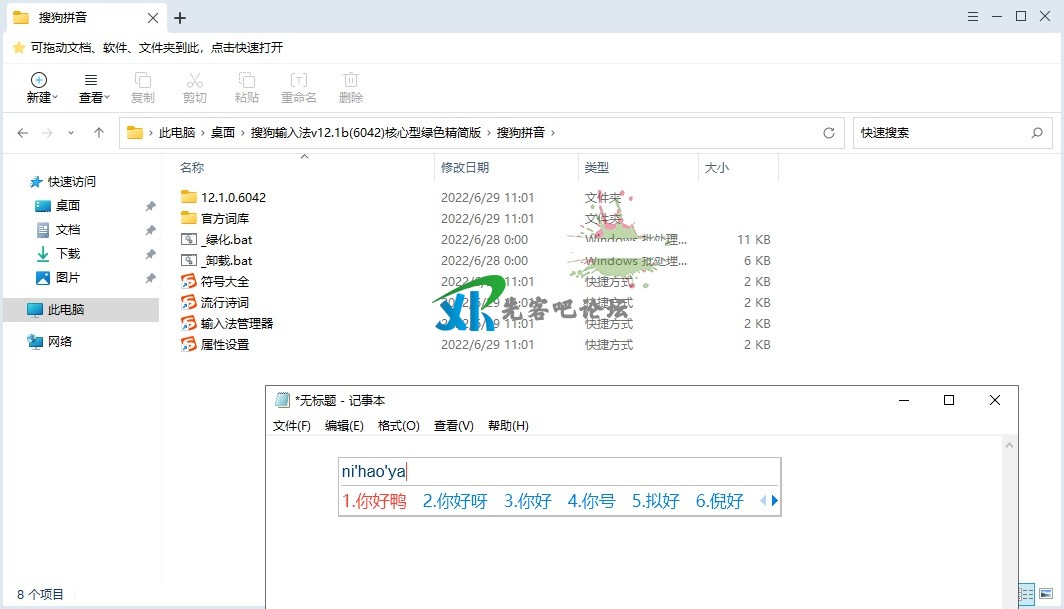Open 下载 in quick access
1064x609 pixels.
[x=67, y=254]
